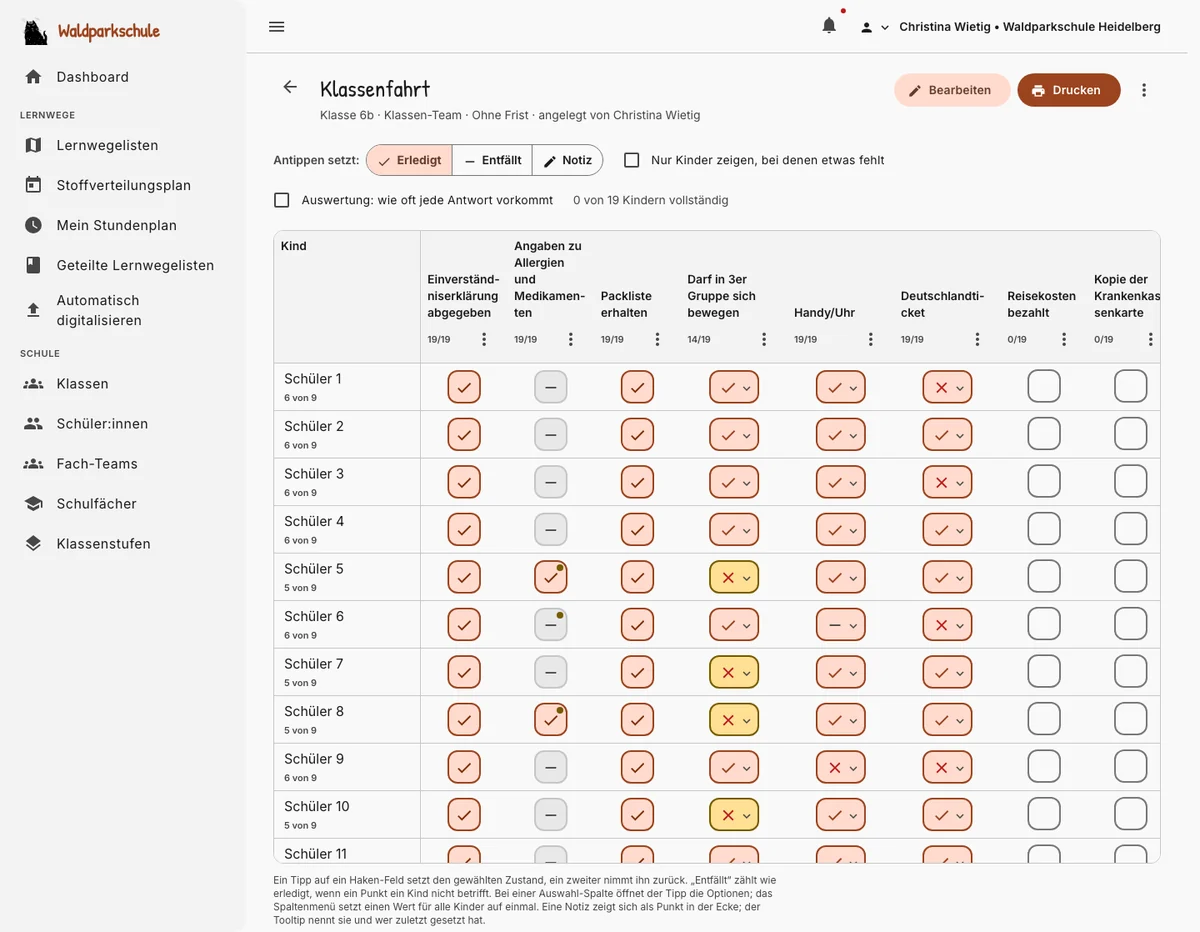
Task: Click the Automatisch digitalisieren upload icon
Action: 34,310
